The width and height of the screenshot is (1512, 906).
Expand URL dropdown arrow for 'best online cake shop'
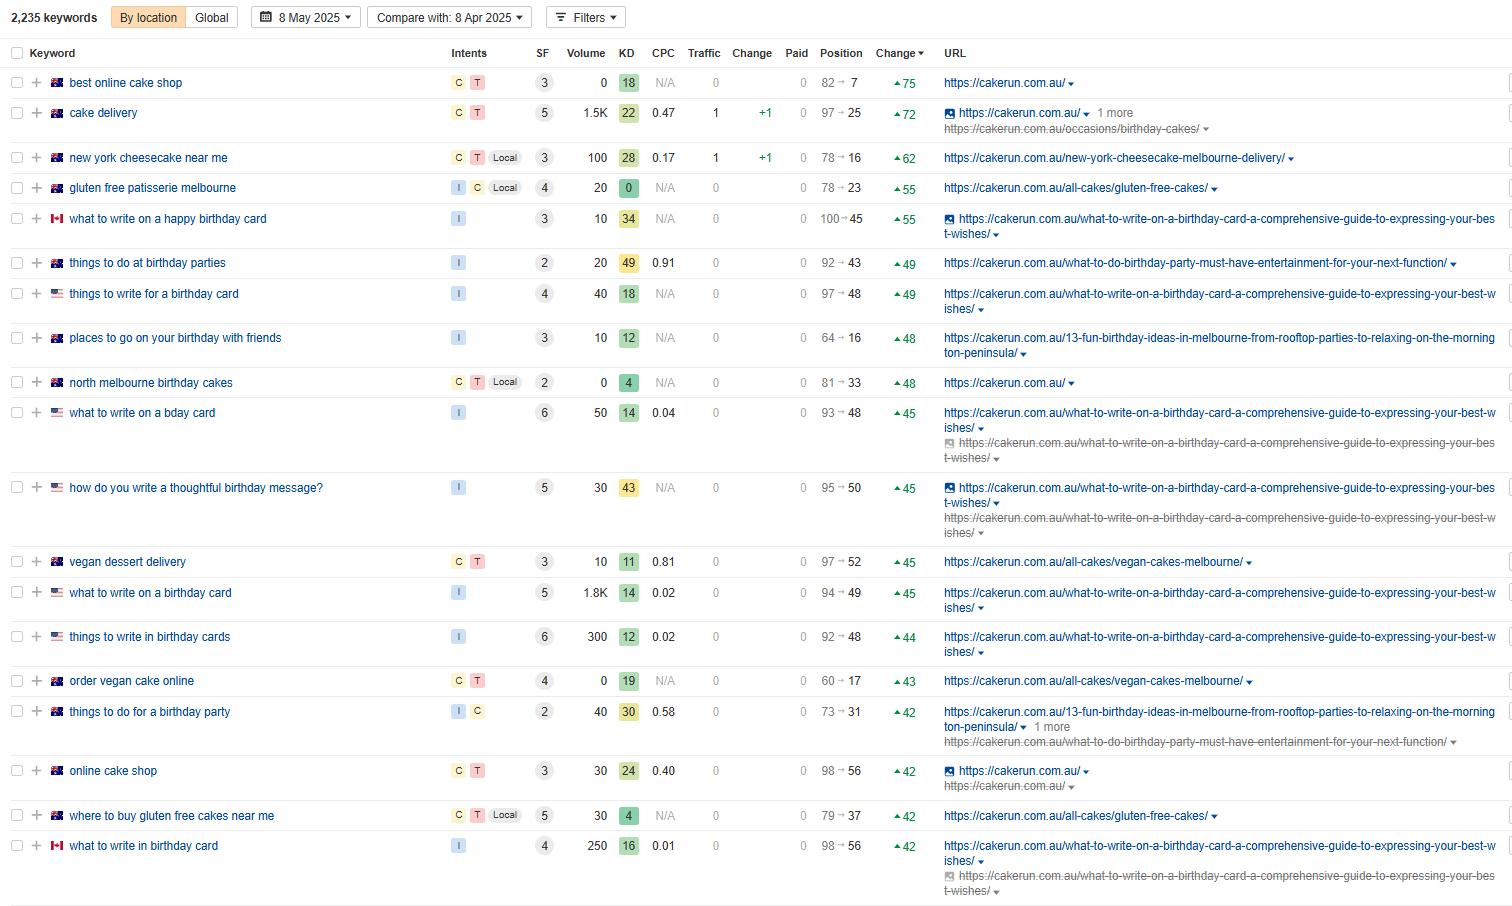click(1071, 84)
